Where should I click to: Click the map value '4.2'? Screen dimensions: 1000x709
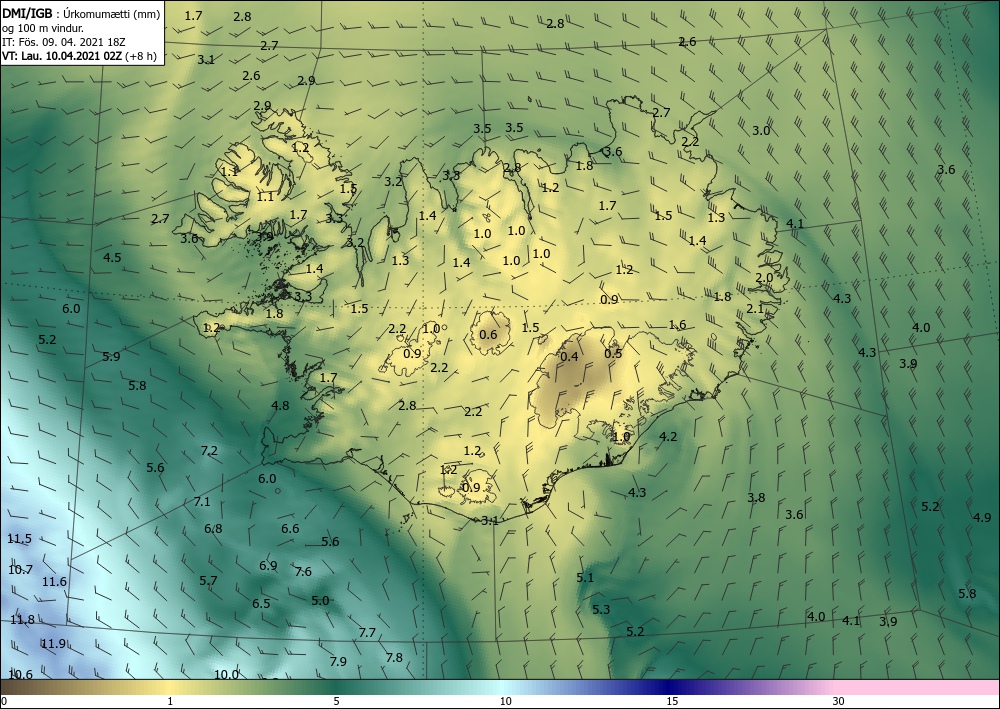(x=668, y=437)
